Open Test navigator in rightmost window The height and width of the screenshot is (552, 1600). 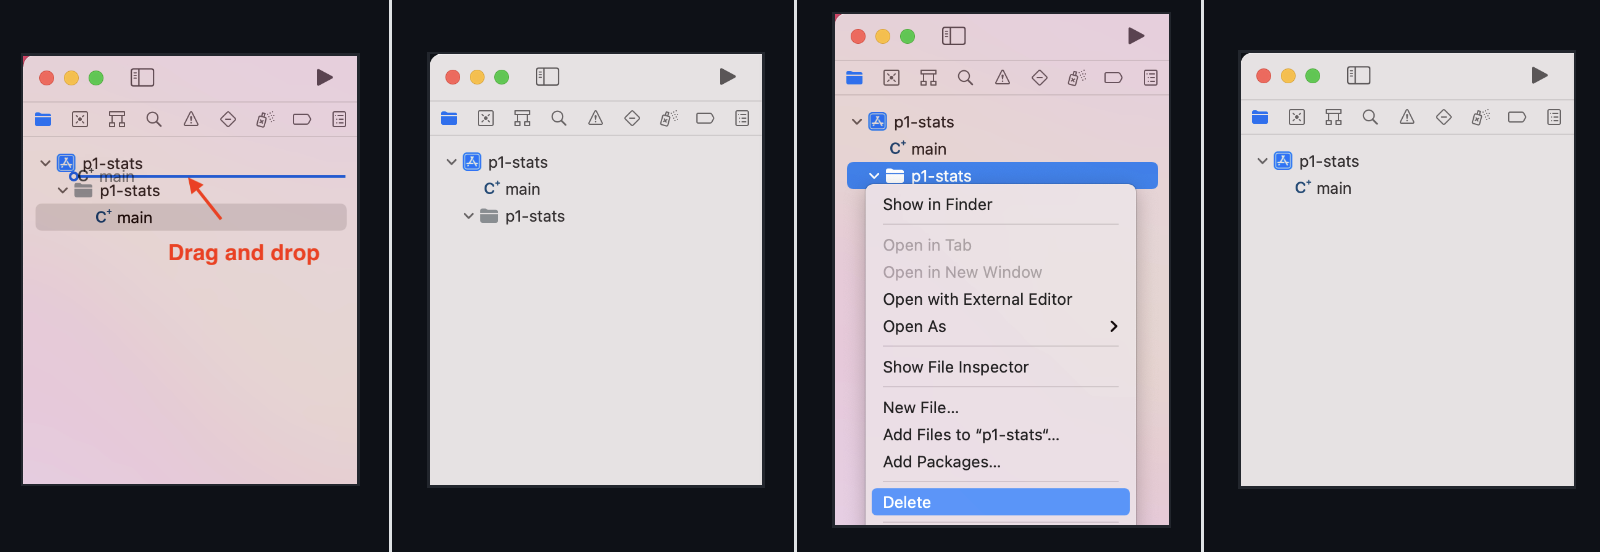pos(1444,117)
